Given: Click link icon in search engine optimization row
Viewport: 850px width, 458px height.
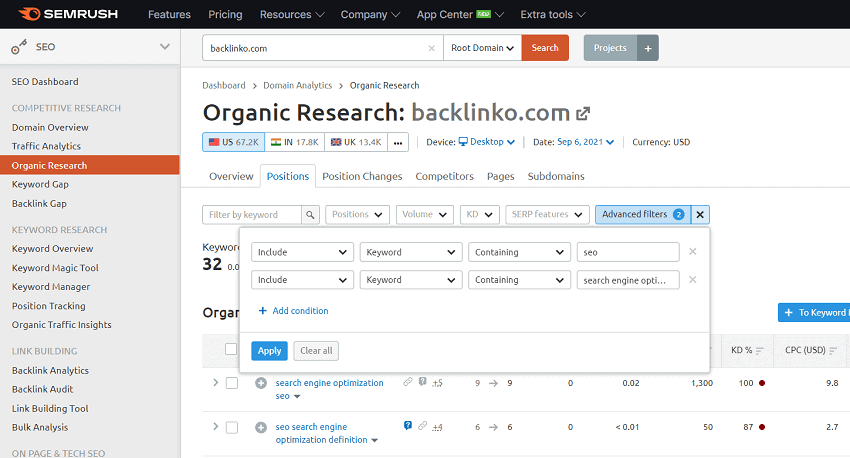Looking at the screenshot, I should coord(408,382).
